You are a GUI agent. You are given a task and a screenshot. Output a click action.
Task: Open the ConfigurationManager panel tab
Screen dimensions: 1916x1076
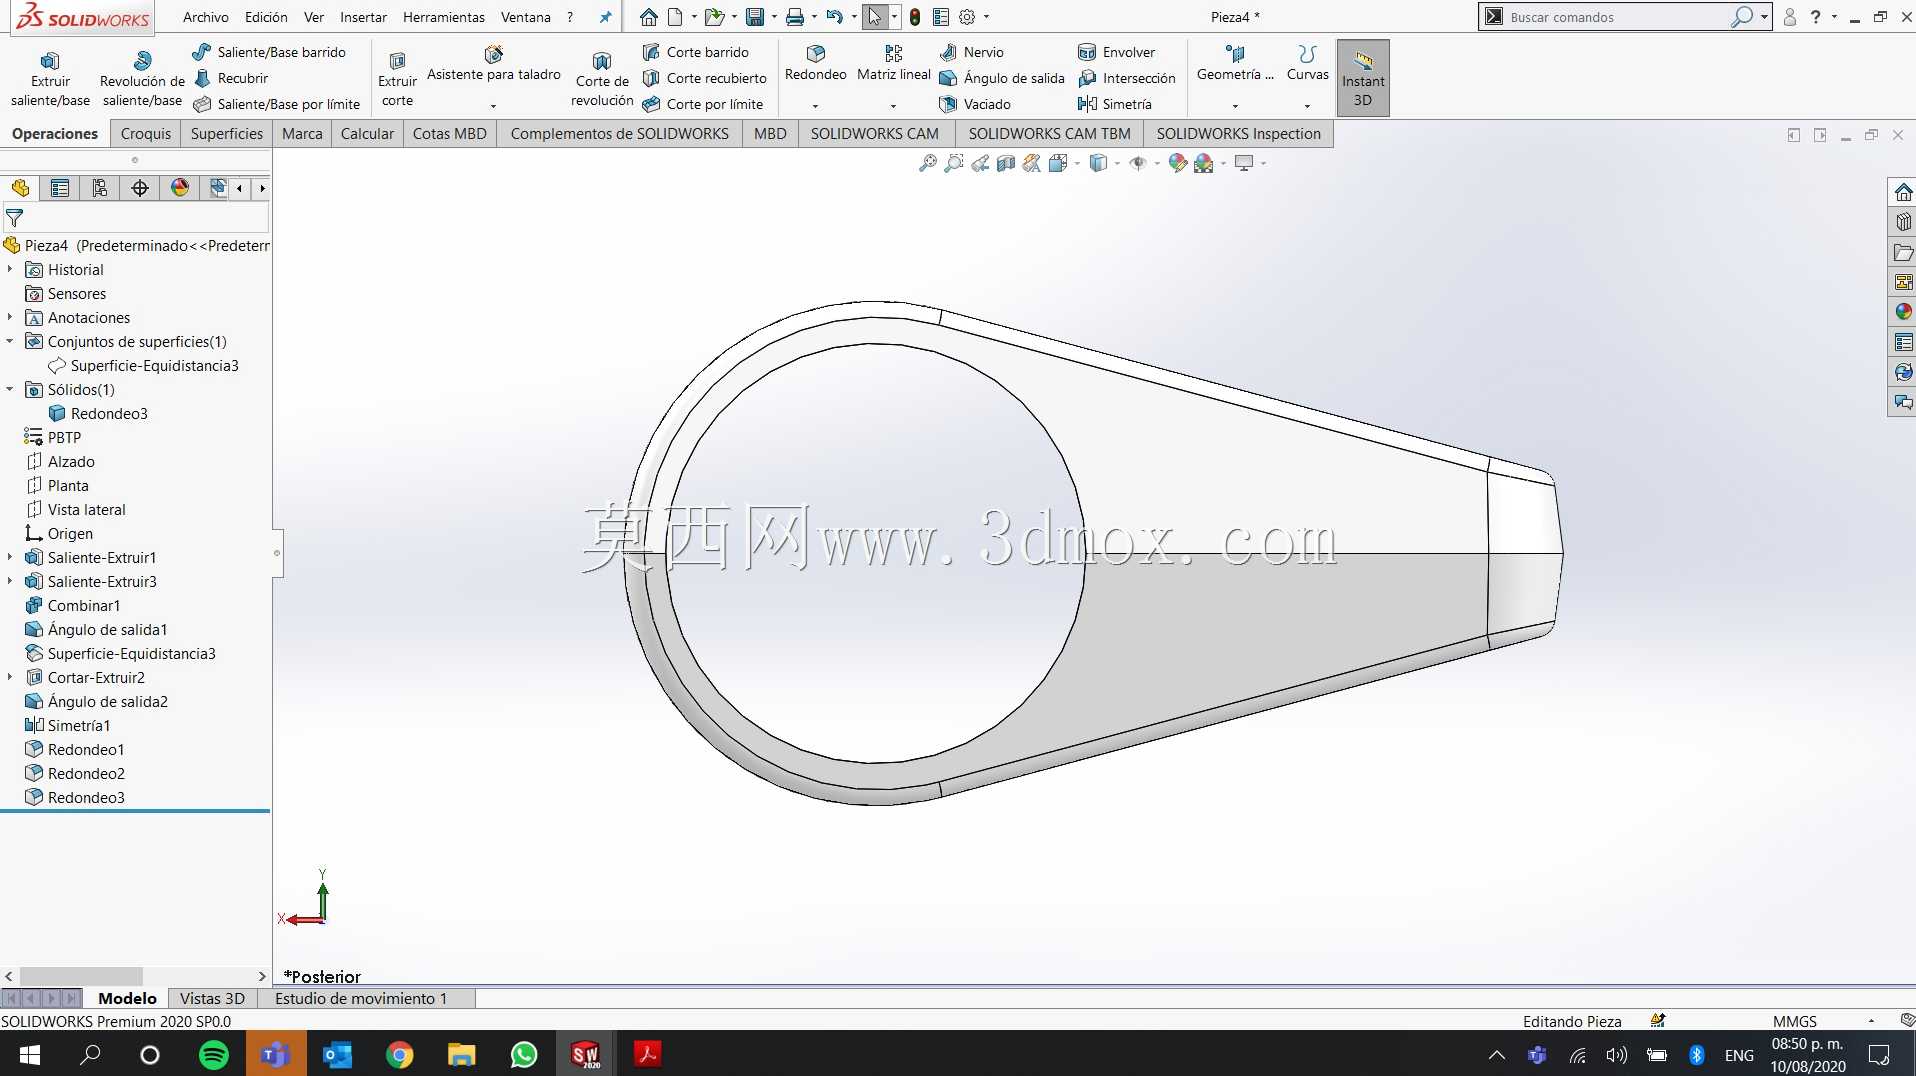(x=100, y=188)
